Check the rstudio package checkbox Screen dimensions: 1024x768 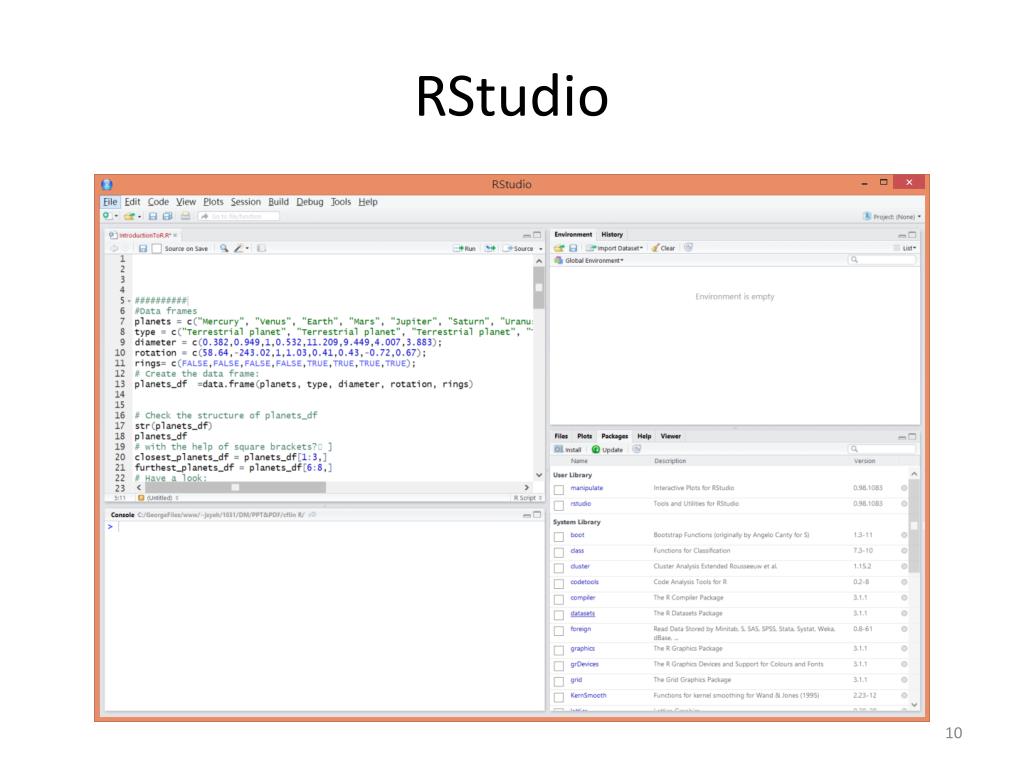[559, 505]
